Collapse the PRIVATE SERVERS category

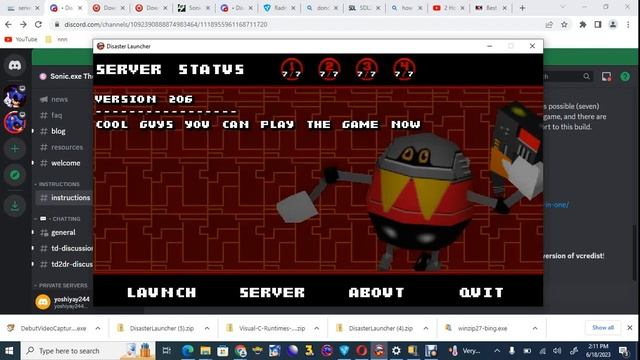[61, 285]
